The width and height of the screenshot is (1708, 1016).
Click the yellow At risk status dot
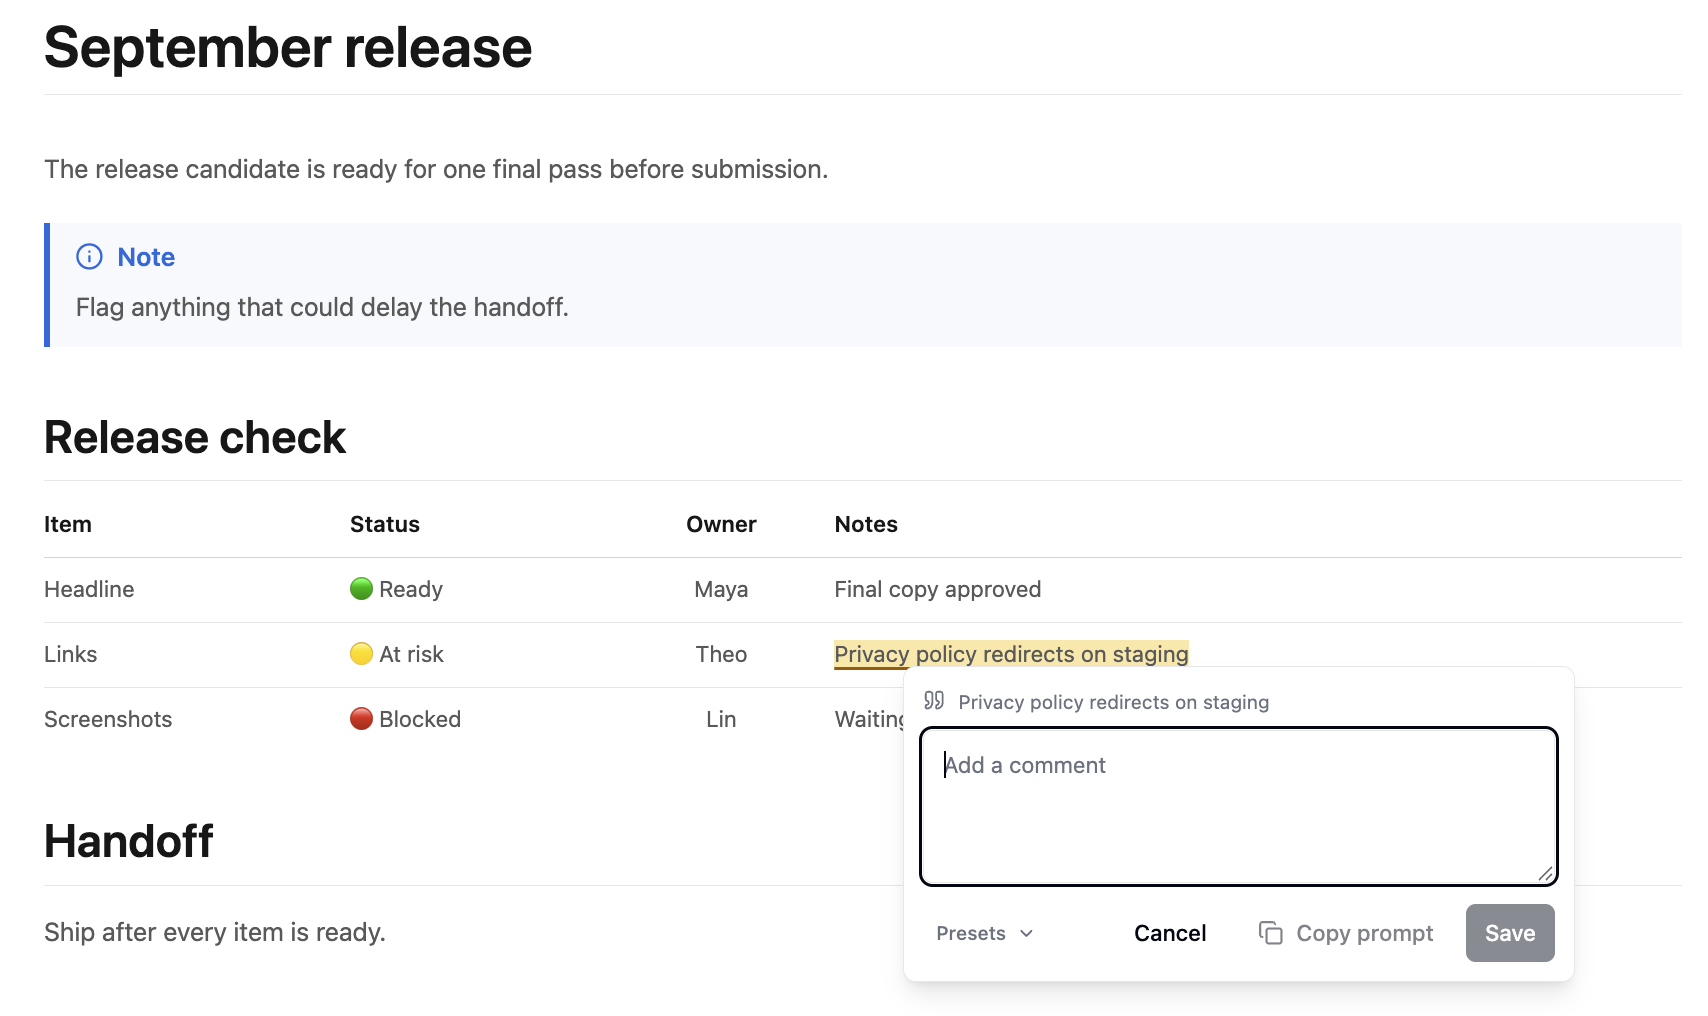click(x=361, y=654)
